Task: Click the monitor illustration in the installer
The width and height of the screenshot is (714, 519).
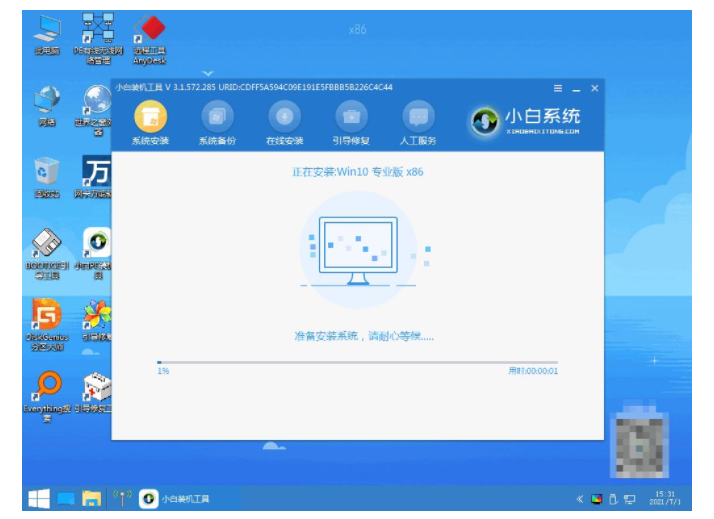Action: tap(358, 250)
